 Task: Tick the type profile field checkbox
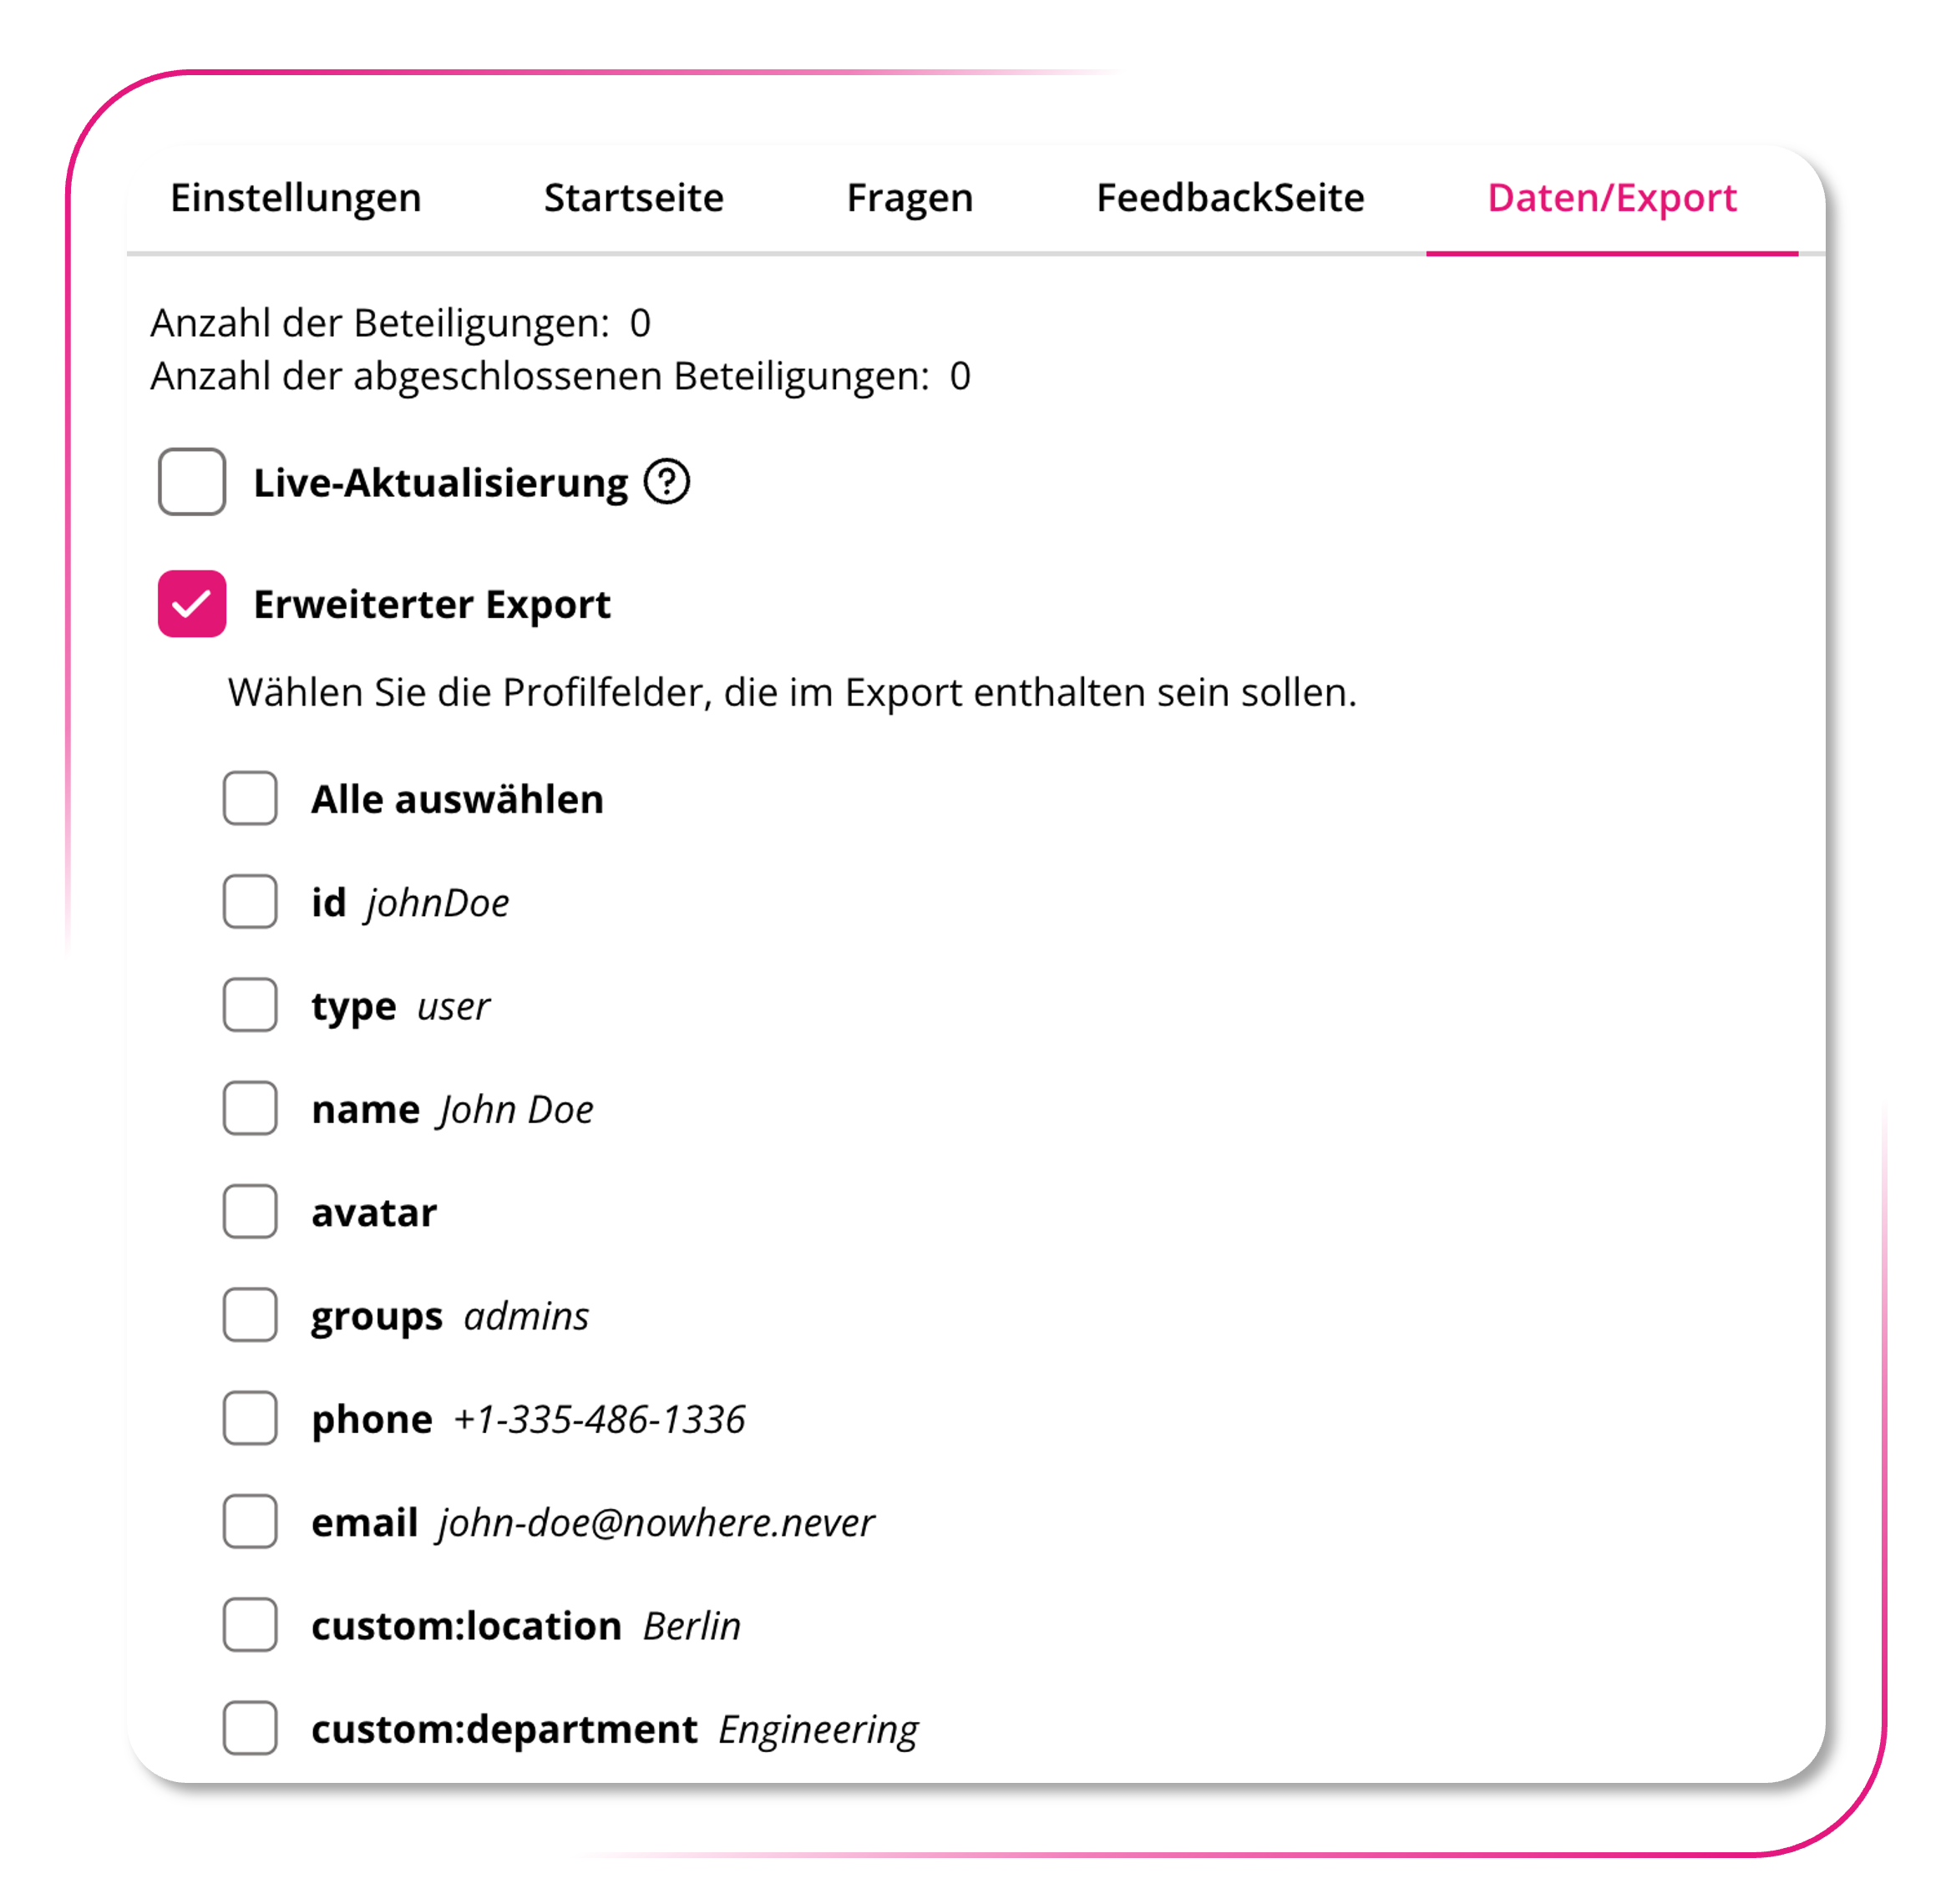click(250, 1005)
